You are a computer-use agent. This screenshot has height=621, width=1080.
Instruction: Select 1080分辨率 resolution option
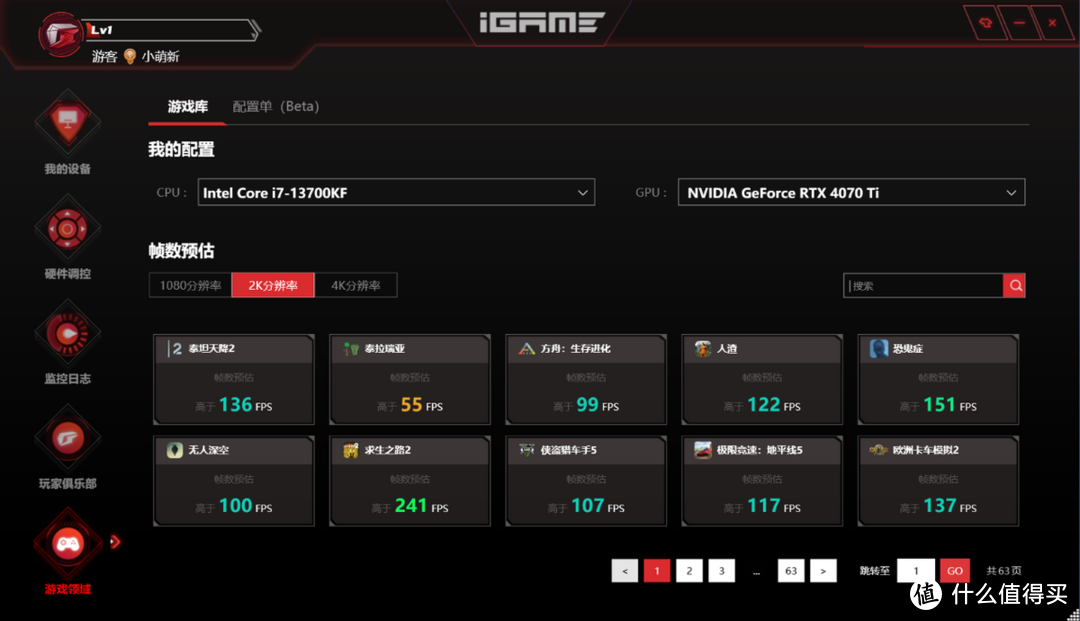point(190,285)
